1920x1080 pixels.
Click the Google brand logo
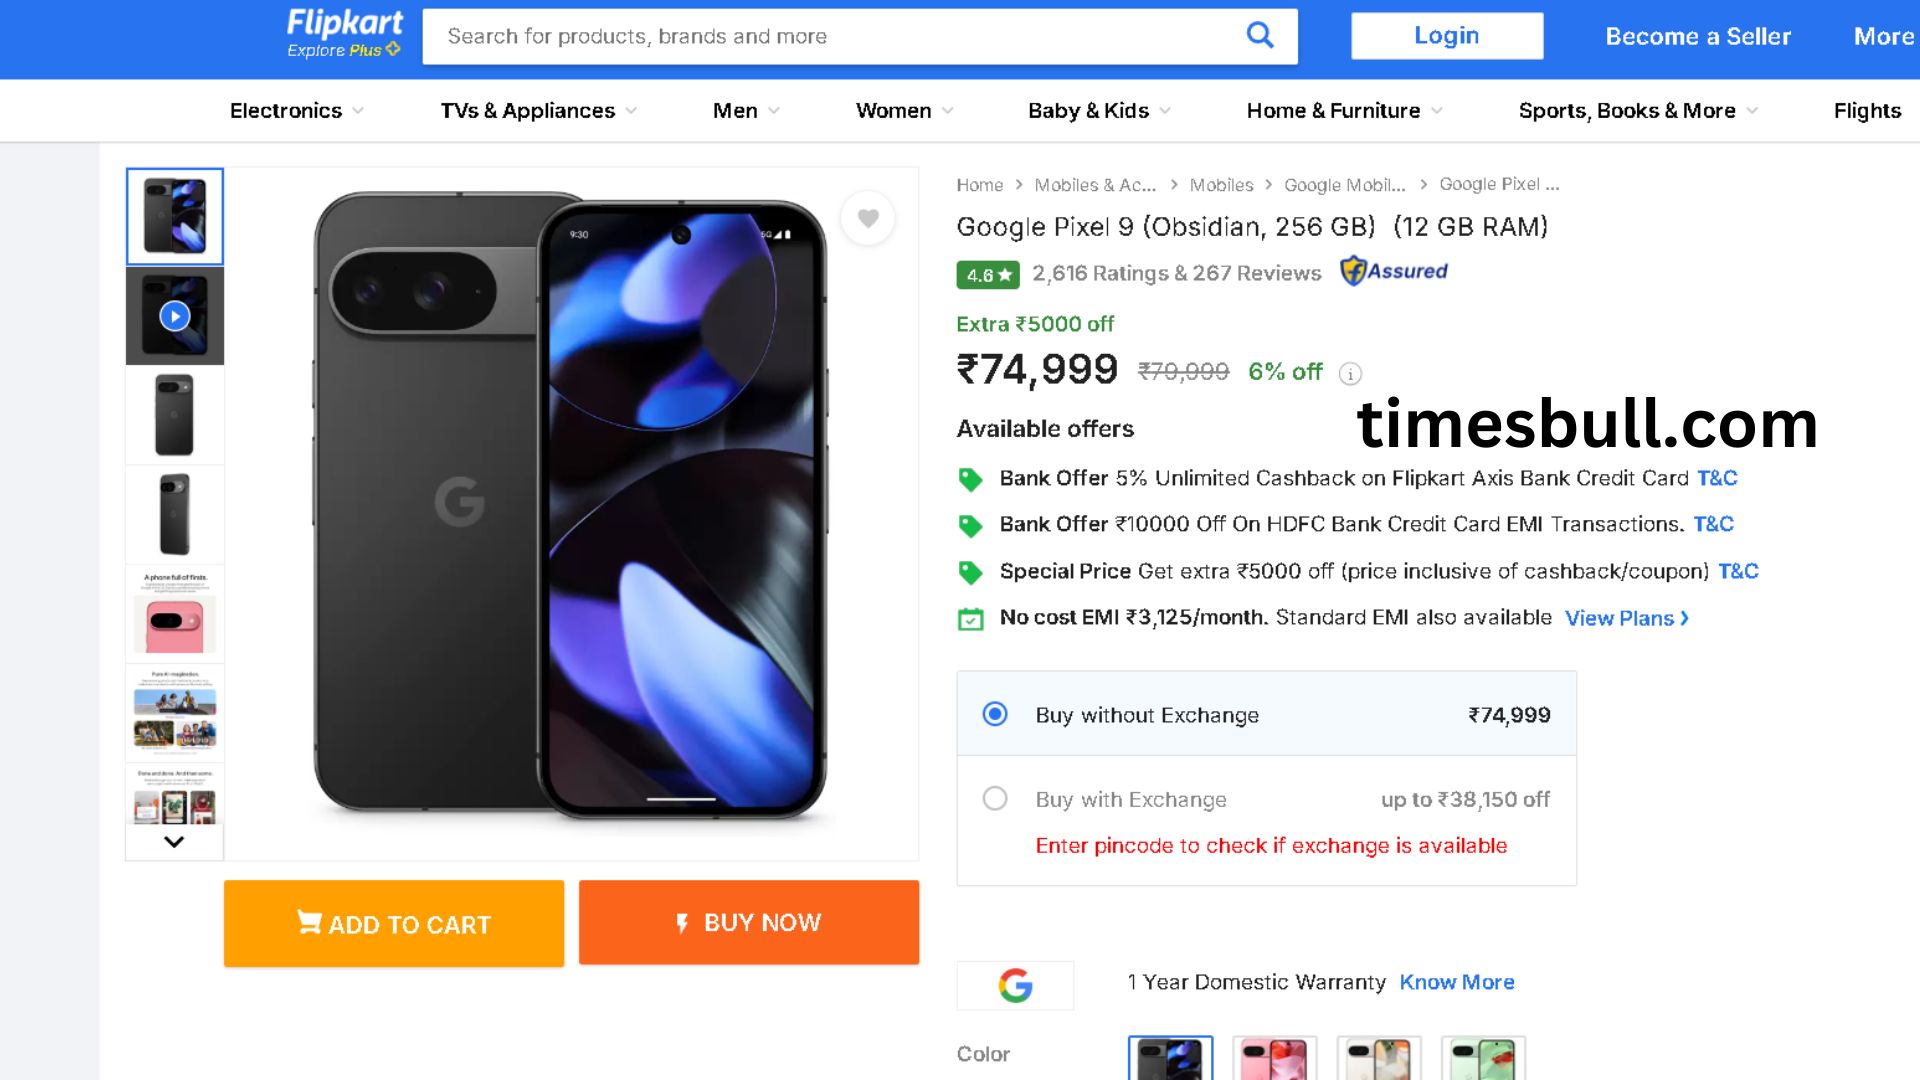click(x=1015, y=985)
